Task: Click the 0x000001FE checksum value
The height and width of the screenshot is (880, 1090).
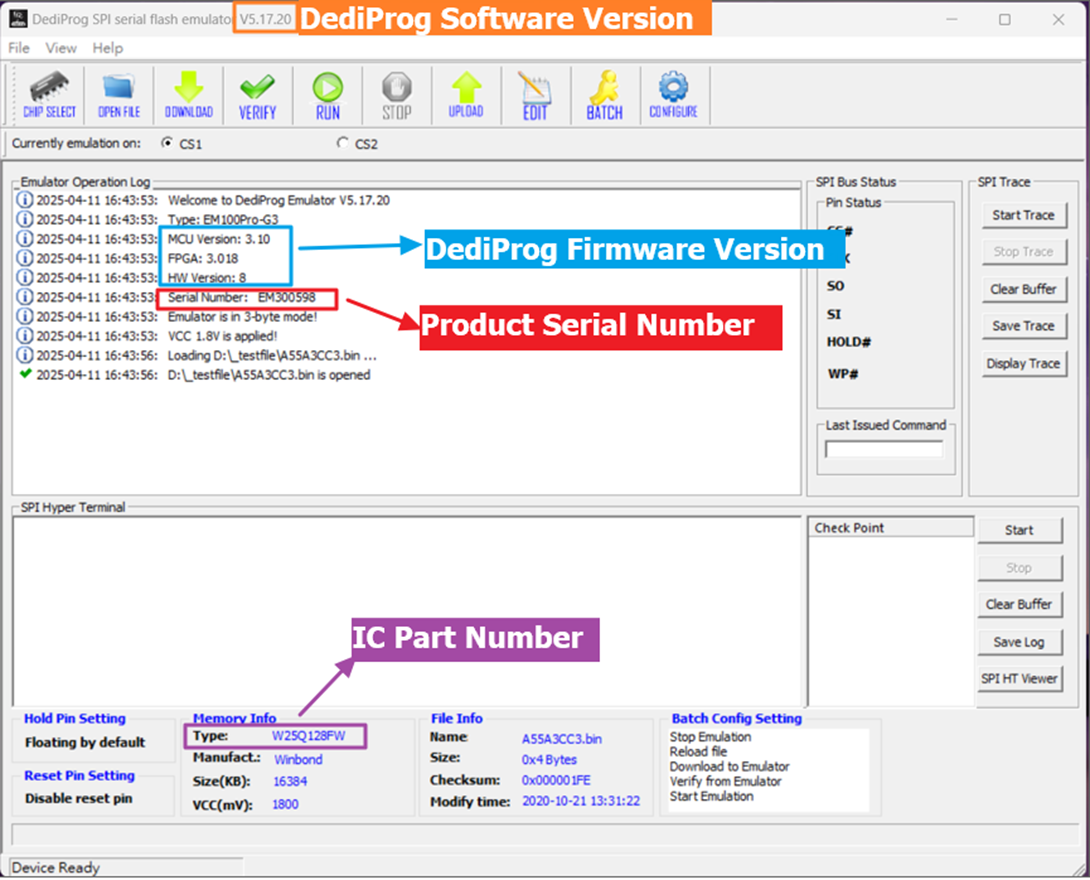Action: tap(556, 781)
